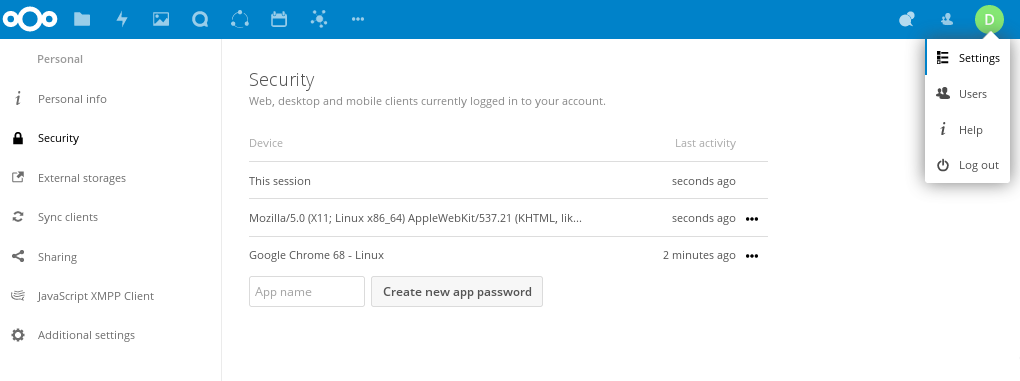
Task: Click the 'Last activity' column header
Action: tap(705, 143)
